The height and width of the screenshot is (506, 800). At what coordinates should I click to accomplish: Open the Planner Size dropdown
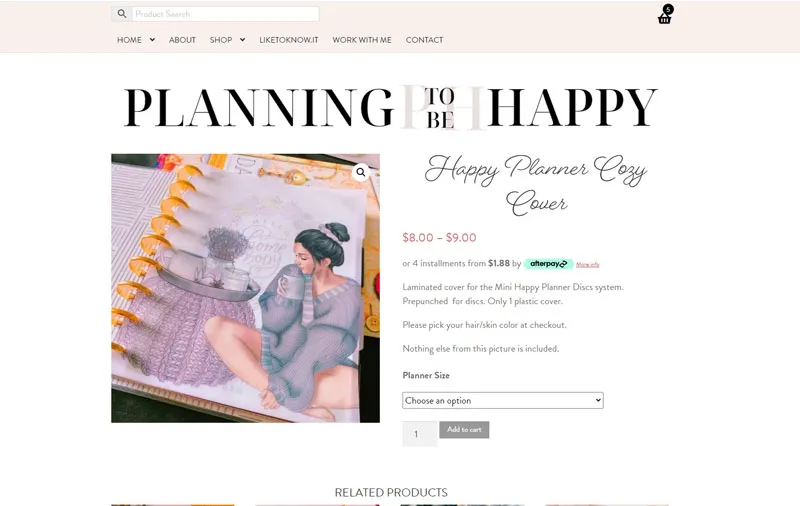[x=503, y=400]
